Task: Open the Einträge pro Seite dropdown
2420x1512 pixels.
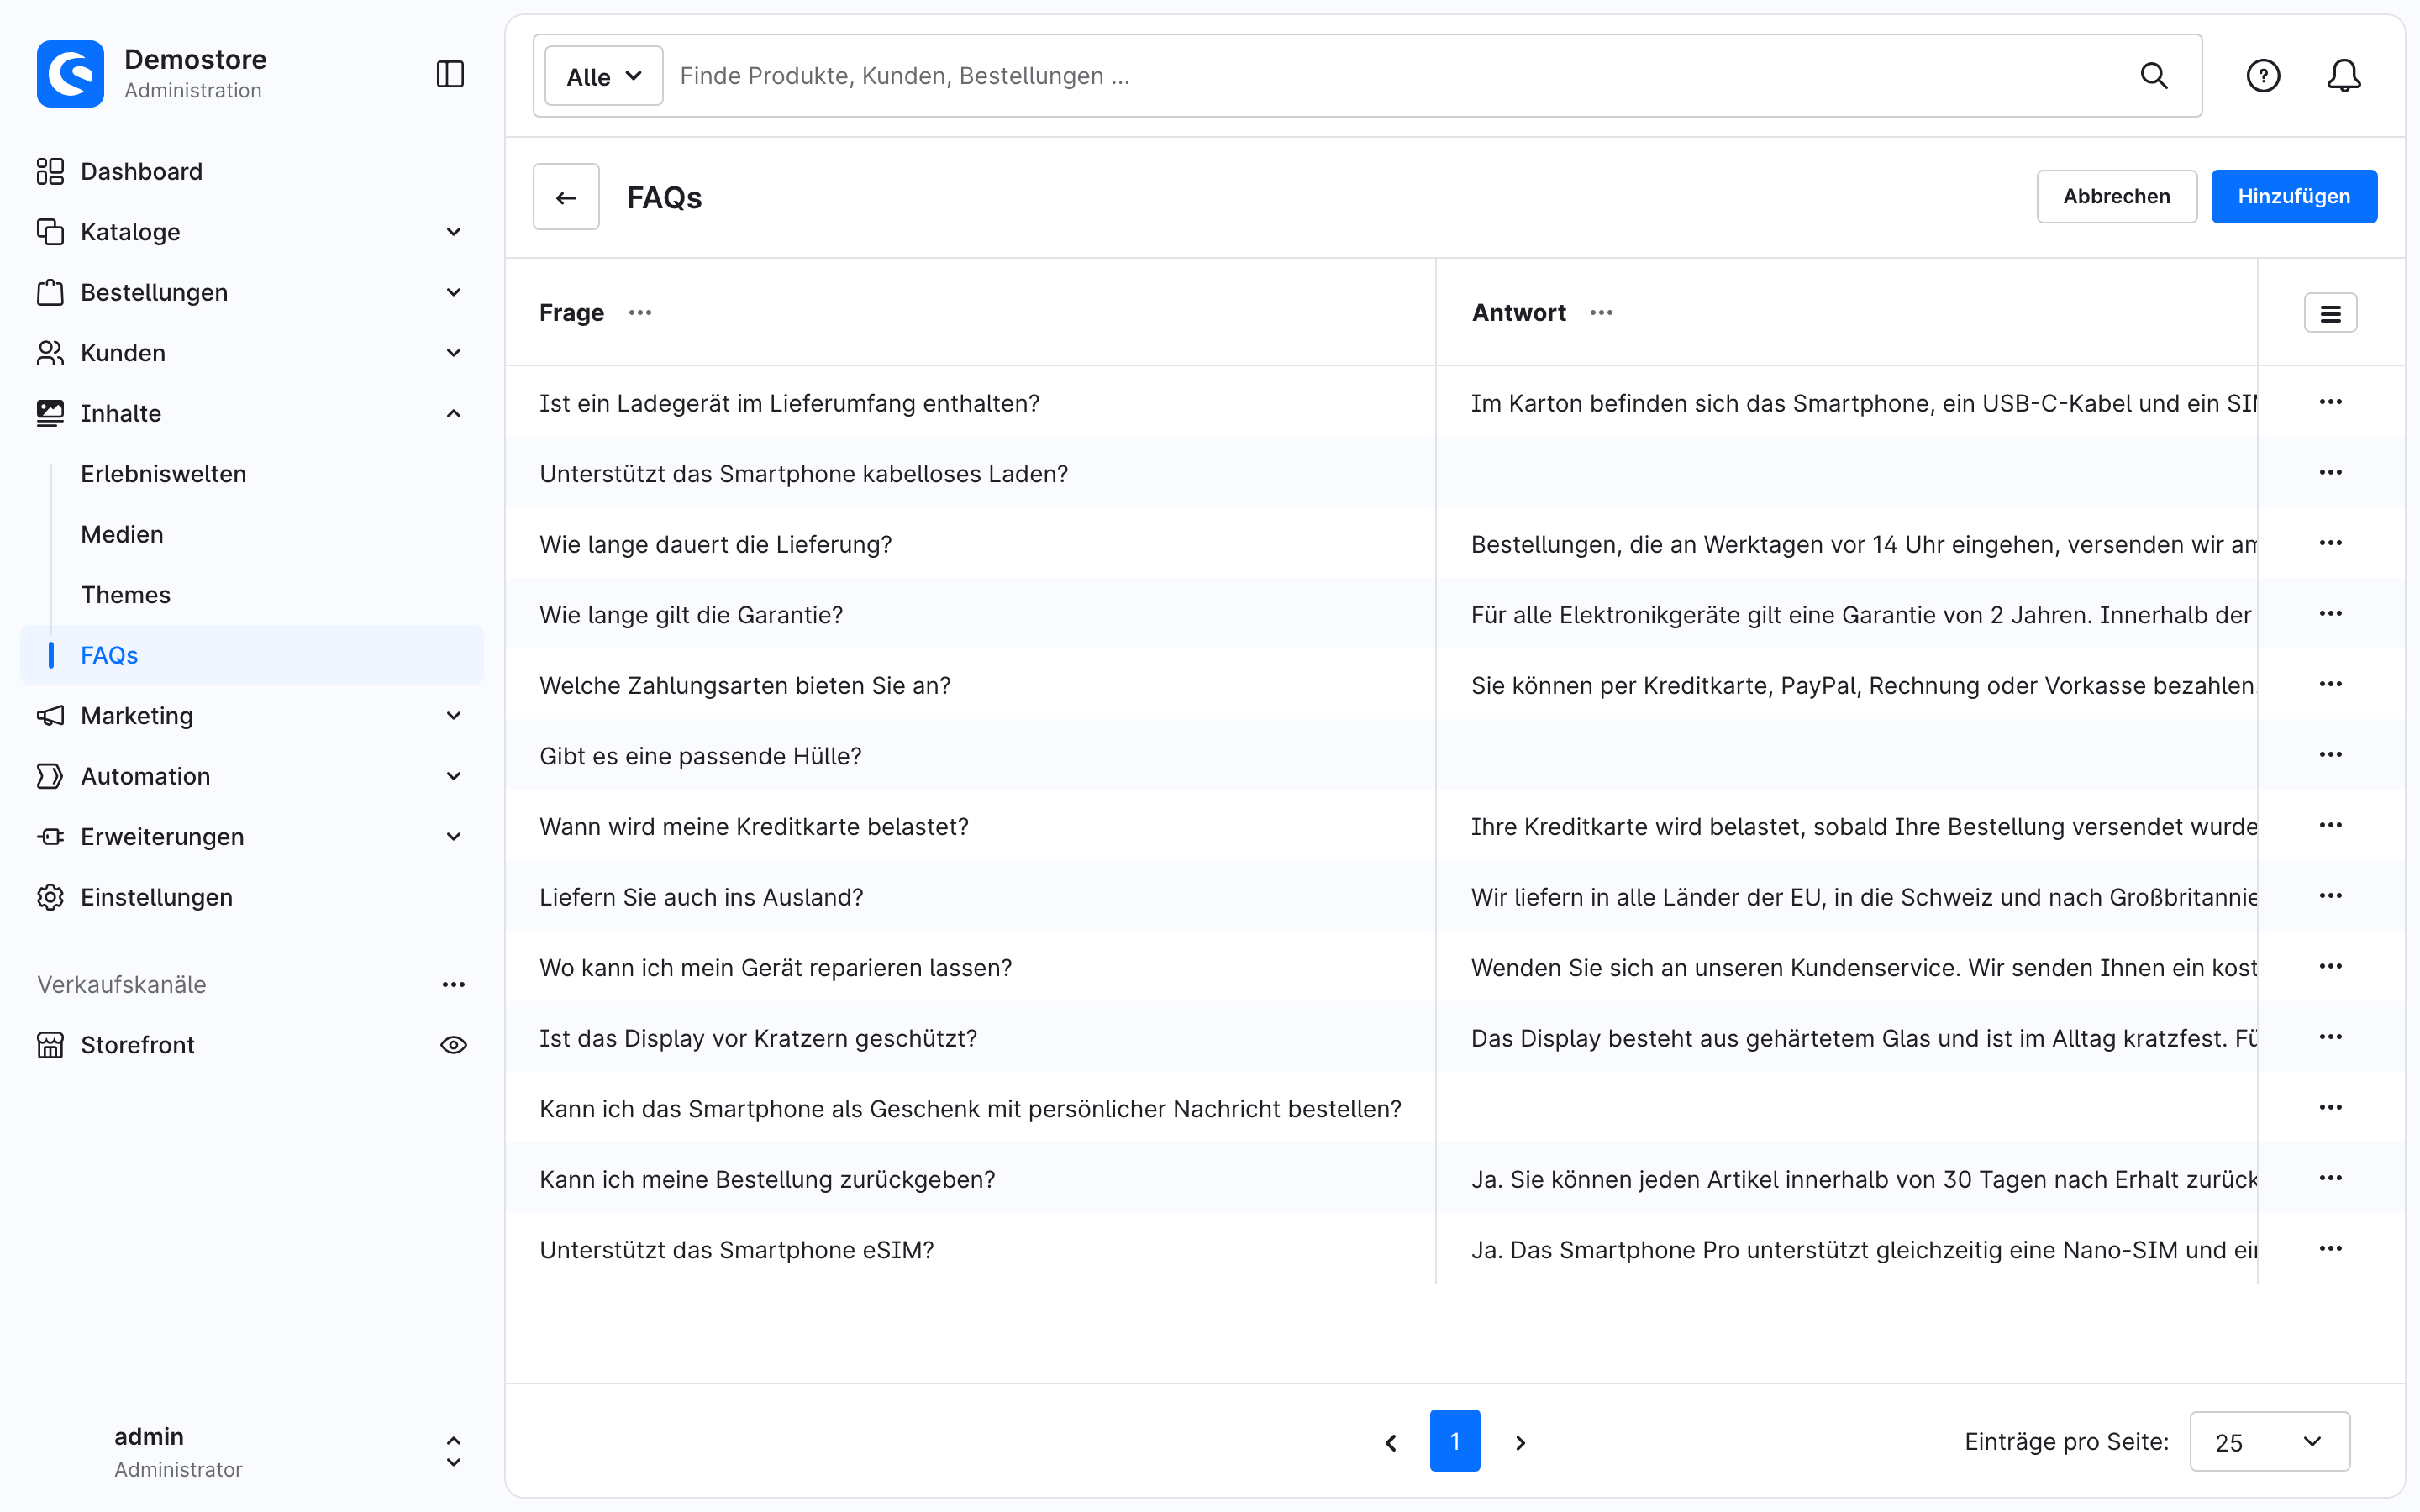Action: tap(2269, 1442)
